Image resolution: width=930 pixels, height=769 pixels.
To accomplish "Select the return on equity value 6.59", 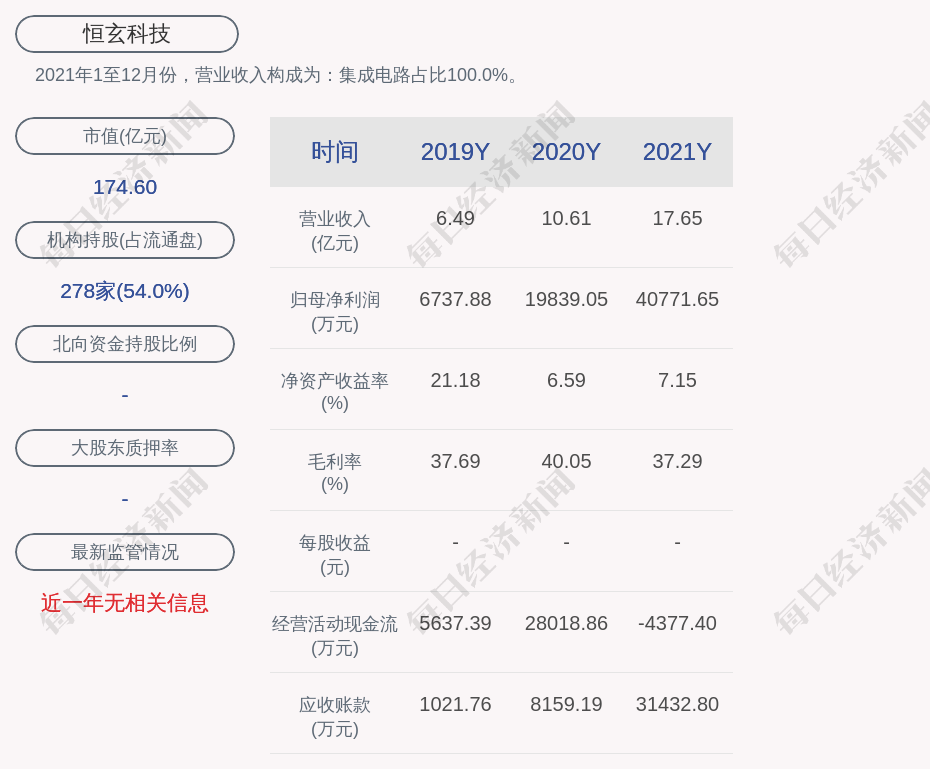I will click(x=566, y=380).
